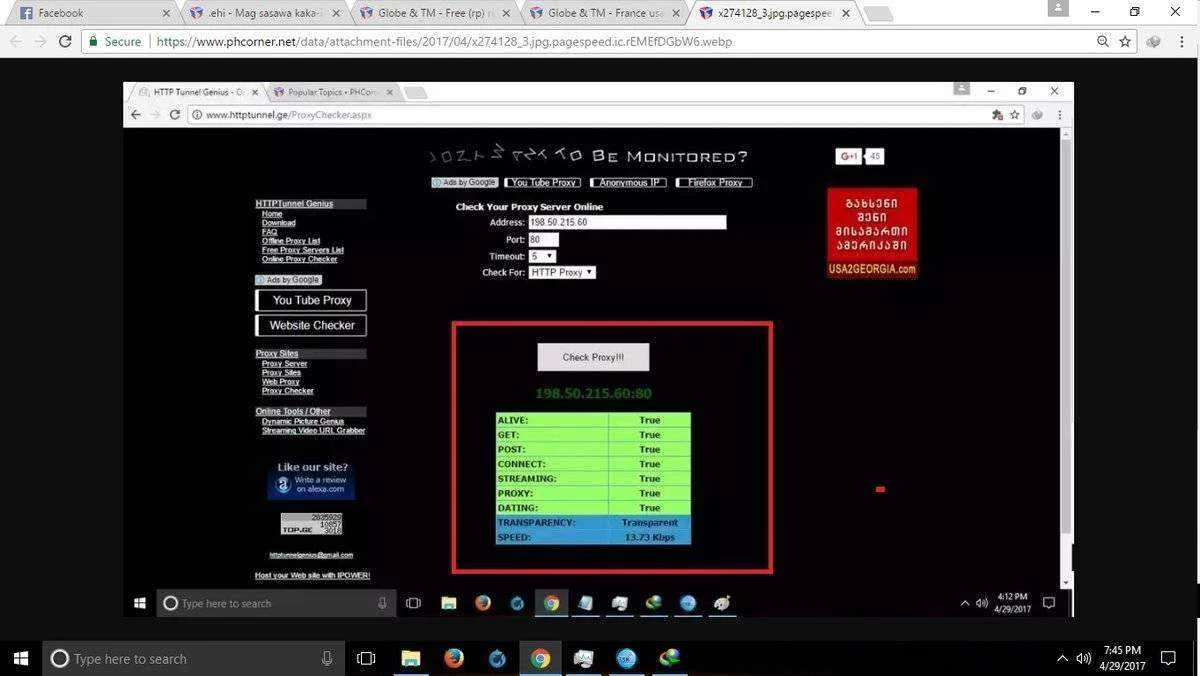
Task: Click the microphone icon in the outer search box
Action: tap(327, 658)
